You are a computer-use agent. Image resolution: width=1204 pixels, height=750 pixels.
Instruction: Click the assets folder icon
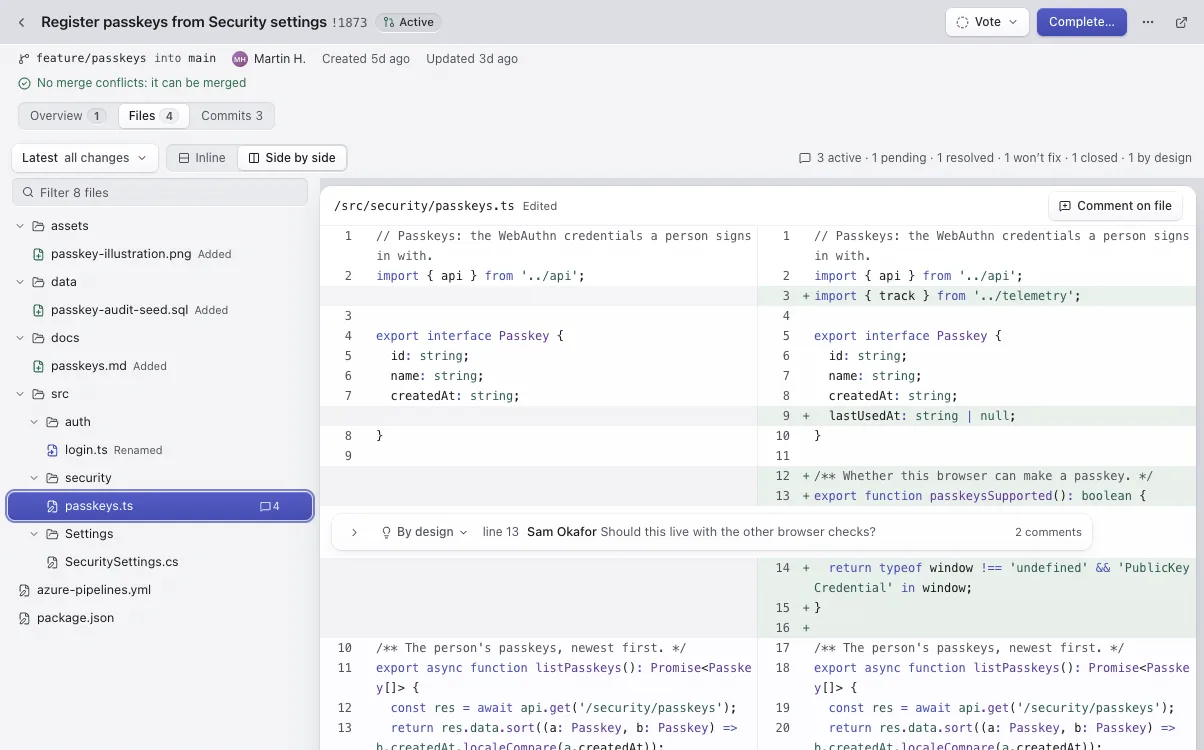click(38, 226)
